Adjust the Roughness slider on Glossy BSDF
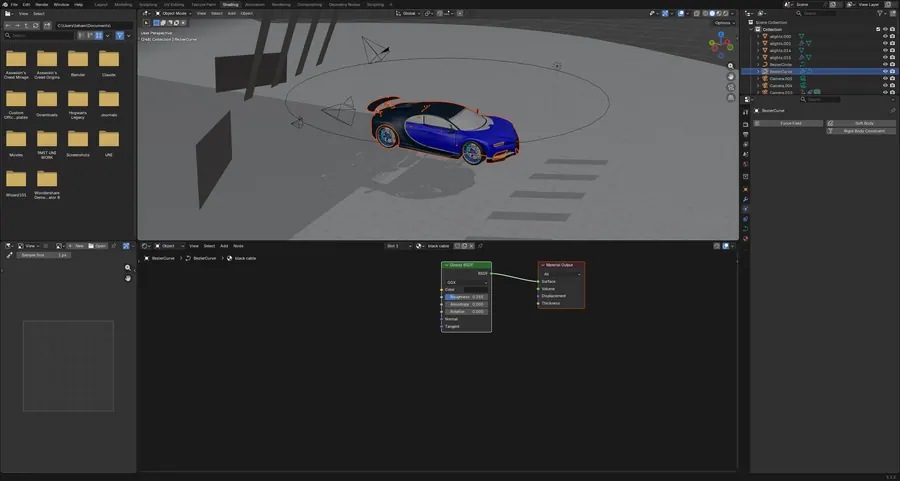 467,297
